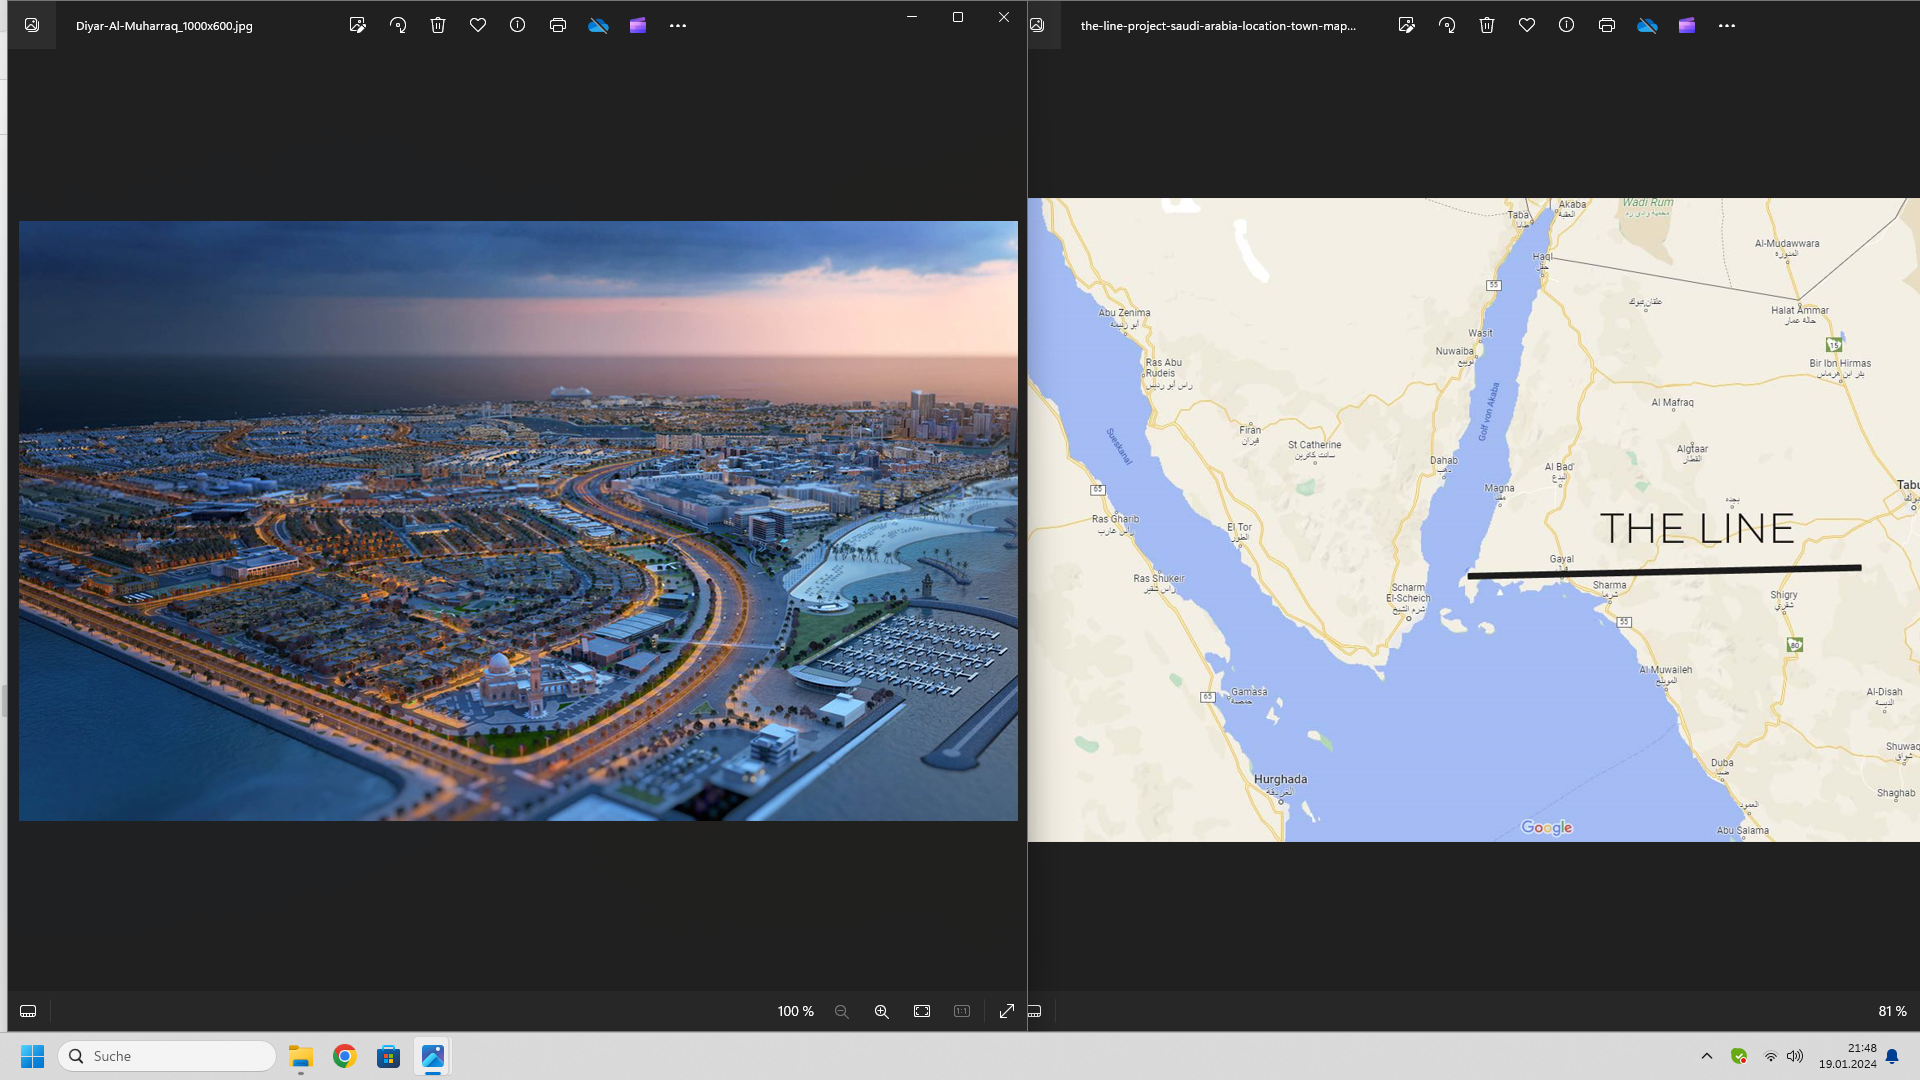Open Clipchamp icon in right Photos window
The height and width of the screenshot is (1080, 1920).
[1687, 26]
